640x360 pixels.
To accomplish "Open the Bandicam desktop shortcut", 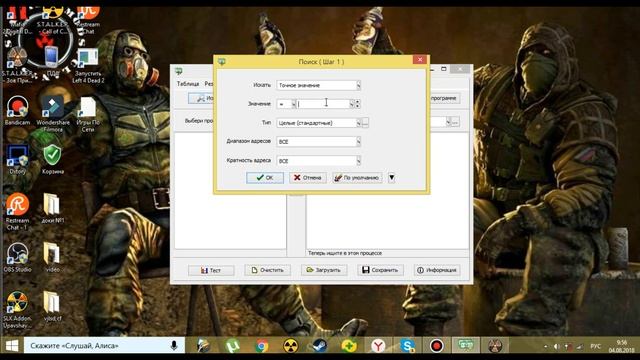I will coord(17,110).
